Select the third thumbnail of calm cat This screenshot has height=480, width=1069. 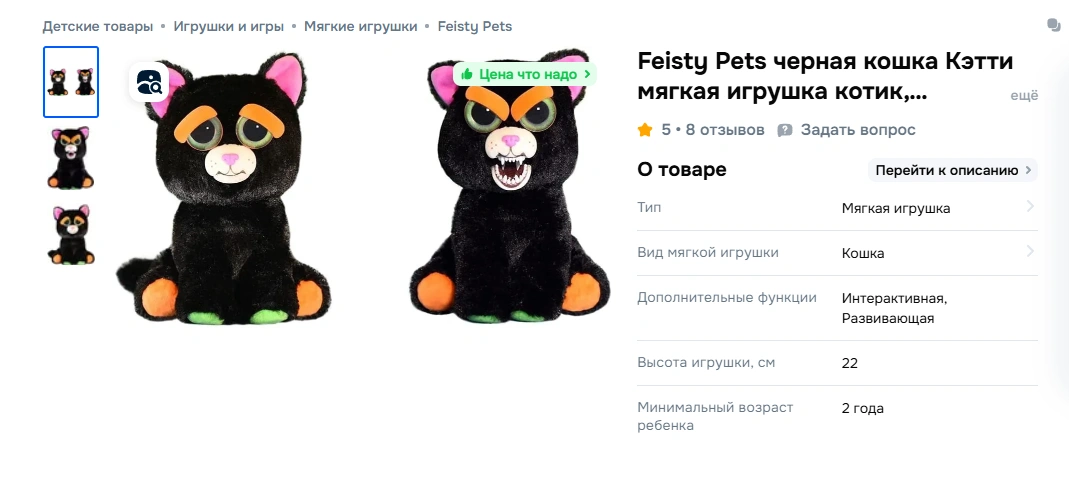click(x=71, y=235)
